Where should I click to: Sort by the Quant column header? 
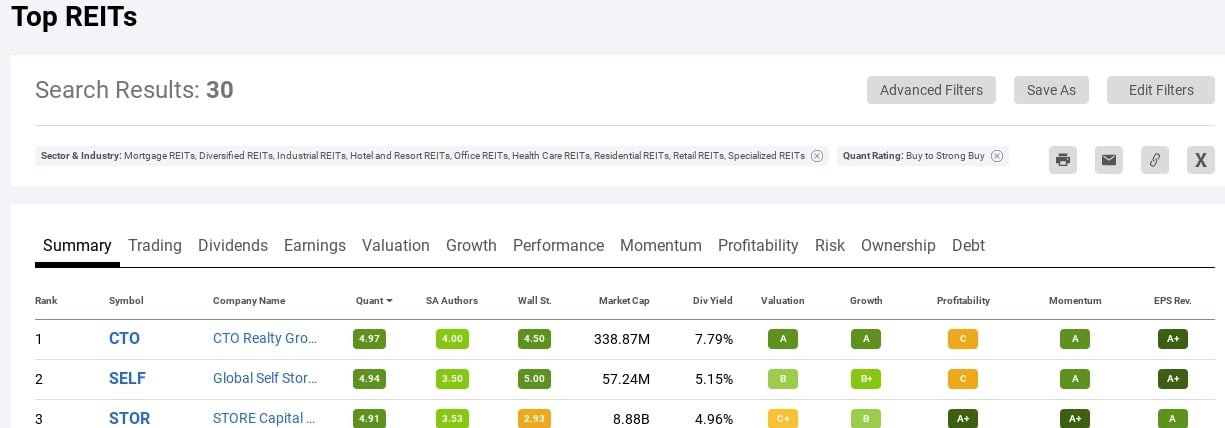coord(373,300)
